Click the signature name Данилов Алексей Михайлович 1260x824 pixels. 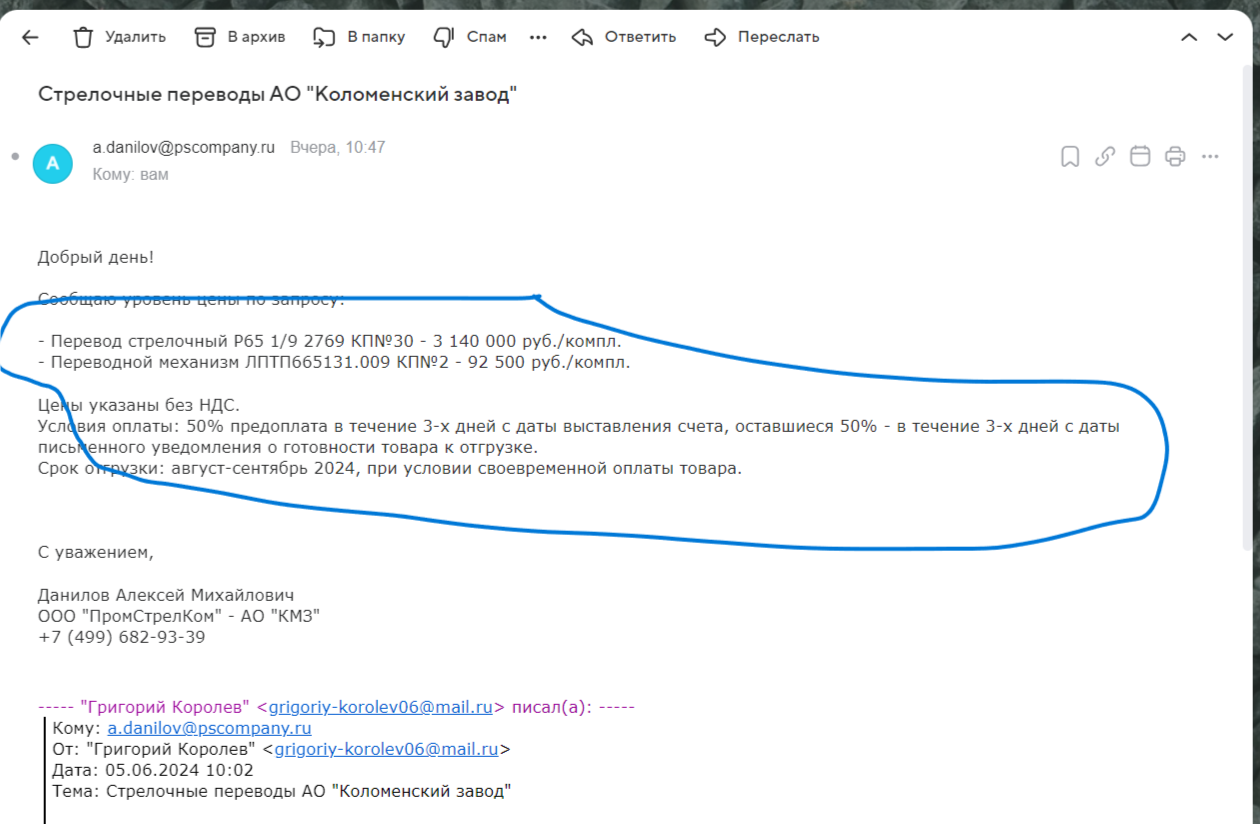click(x=166, y=595)
